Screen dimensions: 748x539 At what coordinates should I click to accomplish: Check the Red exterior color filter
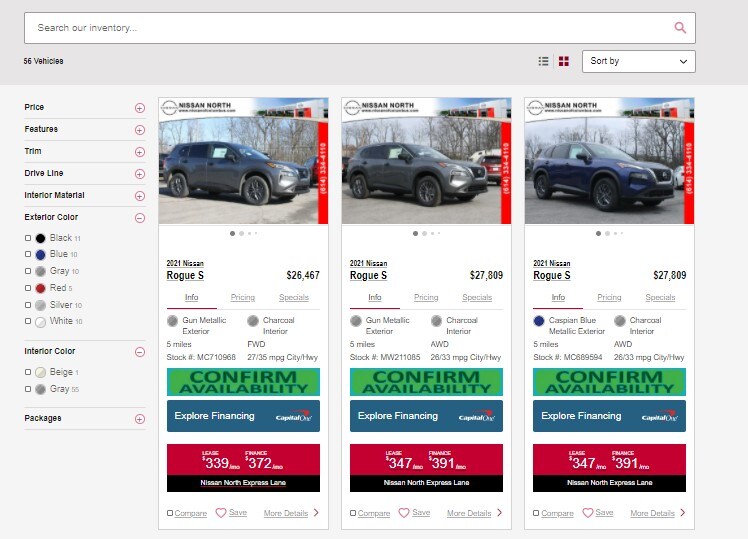click(x=28, y=288)
